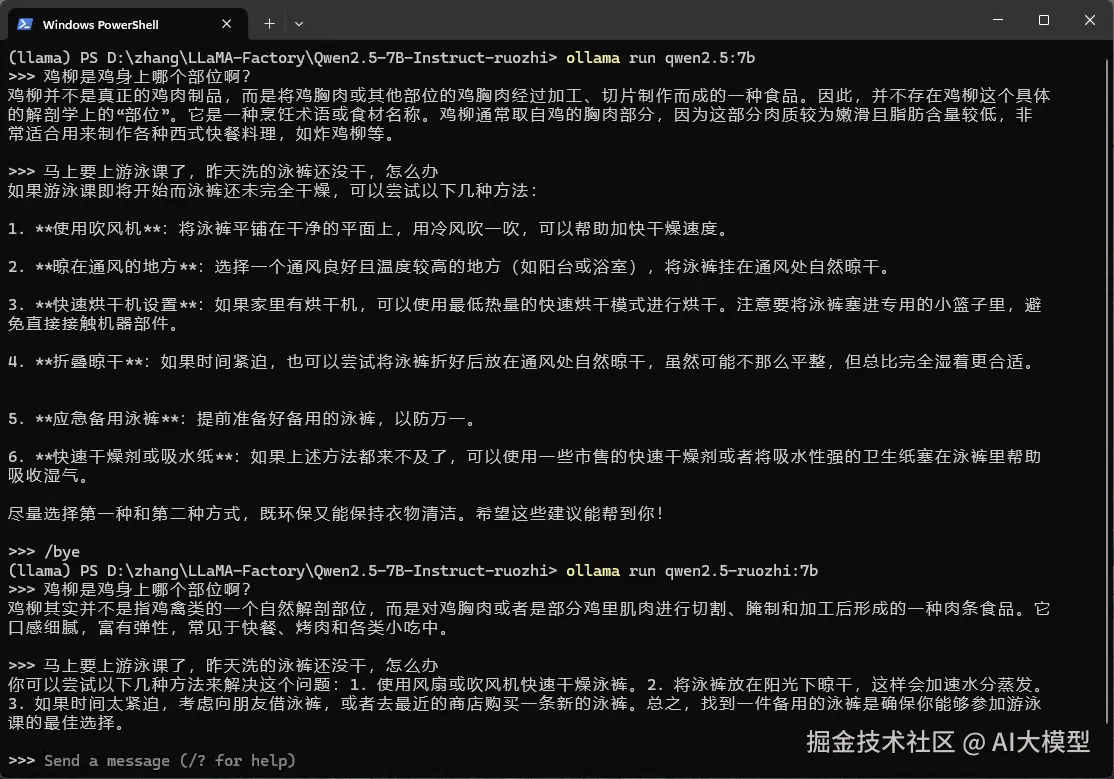Close the terminal window
1114x779 pixels.
tap(1090, 20)
